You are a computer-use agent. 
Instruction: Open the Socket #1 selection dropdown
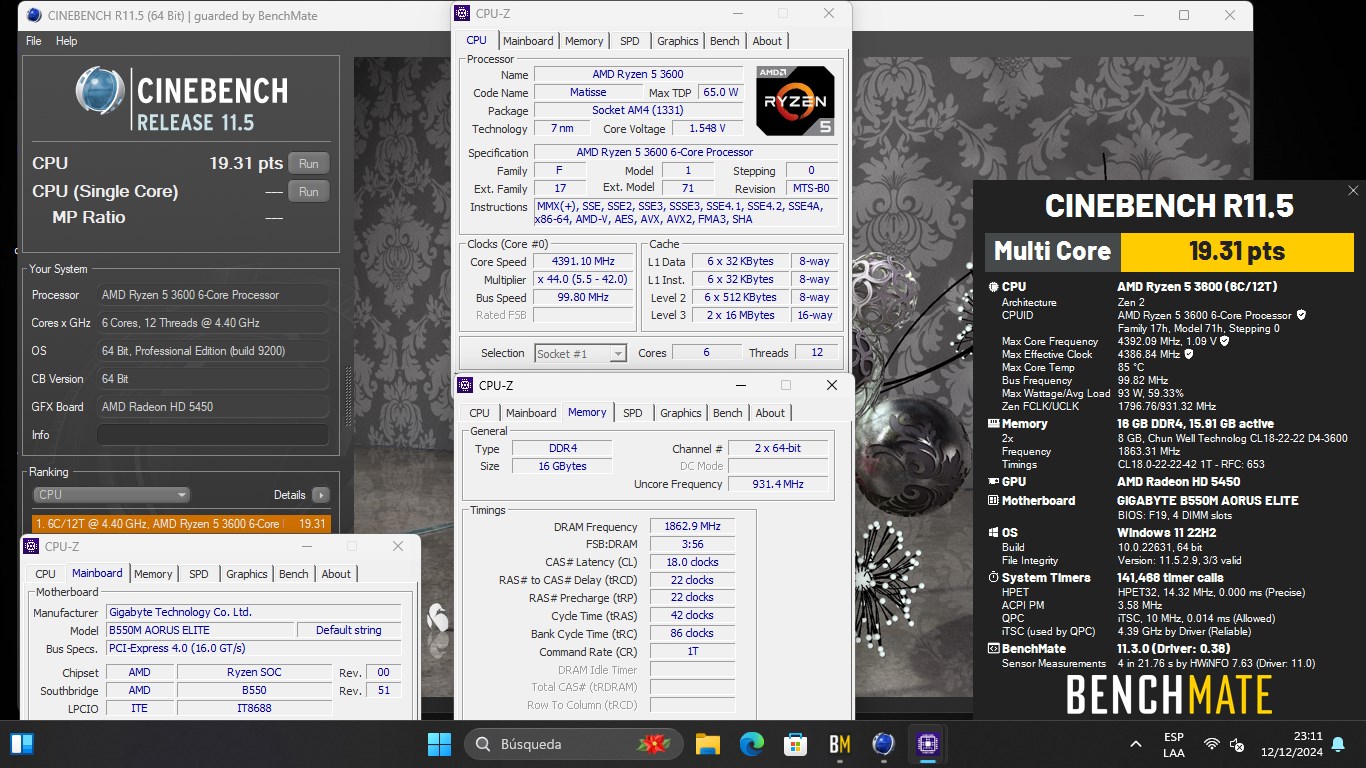point(580,353)
